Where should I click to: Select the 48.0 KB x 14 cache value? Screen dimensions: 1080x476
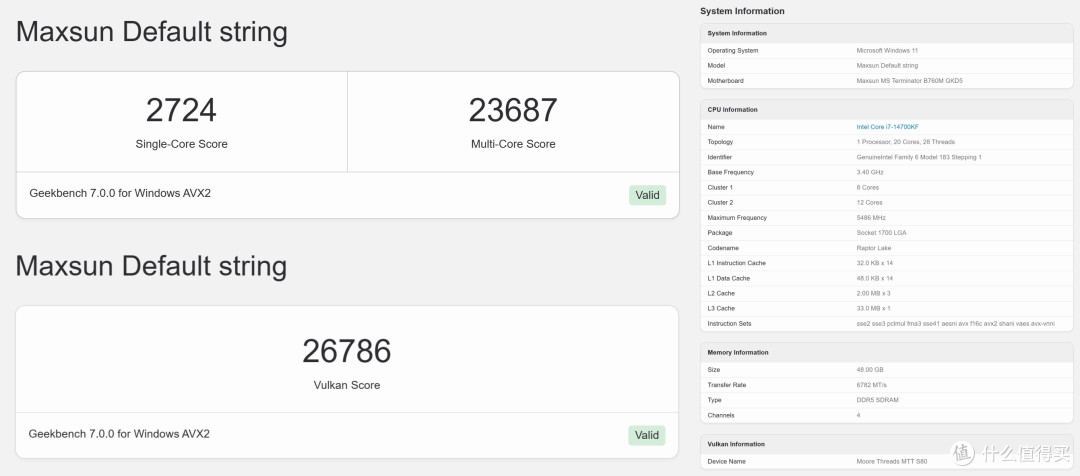click(x=875, y=278)
